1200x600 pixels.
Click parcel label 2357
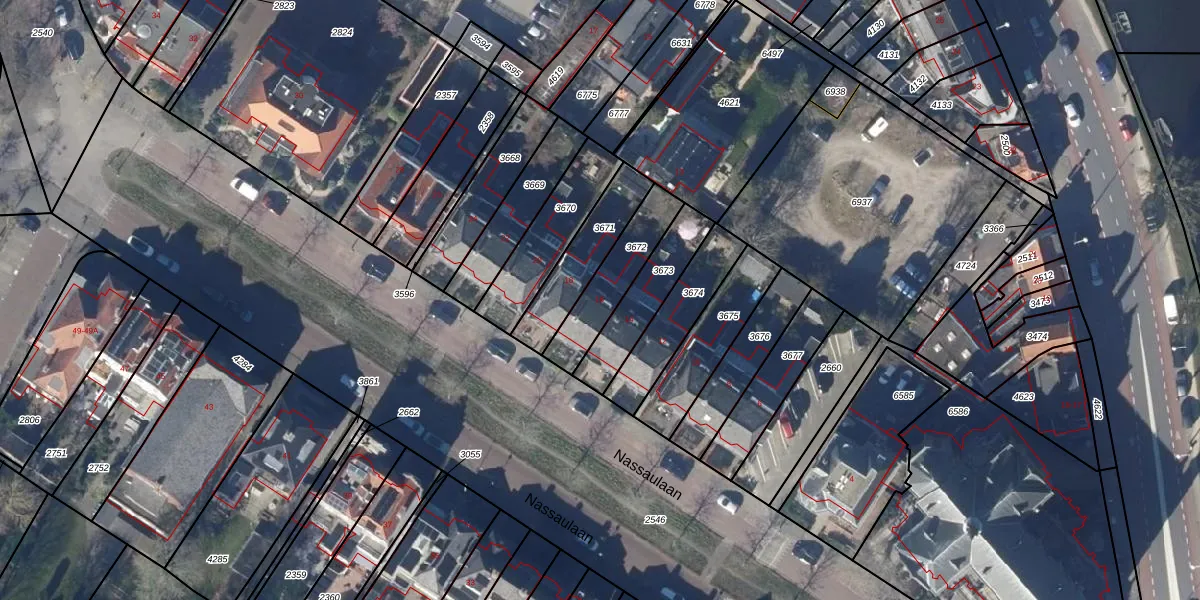click(x=447, y=95)
